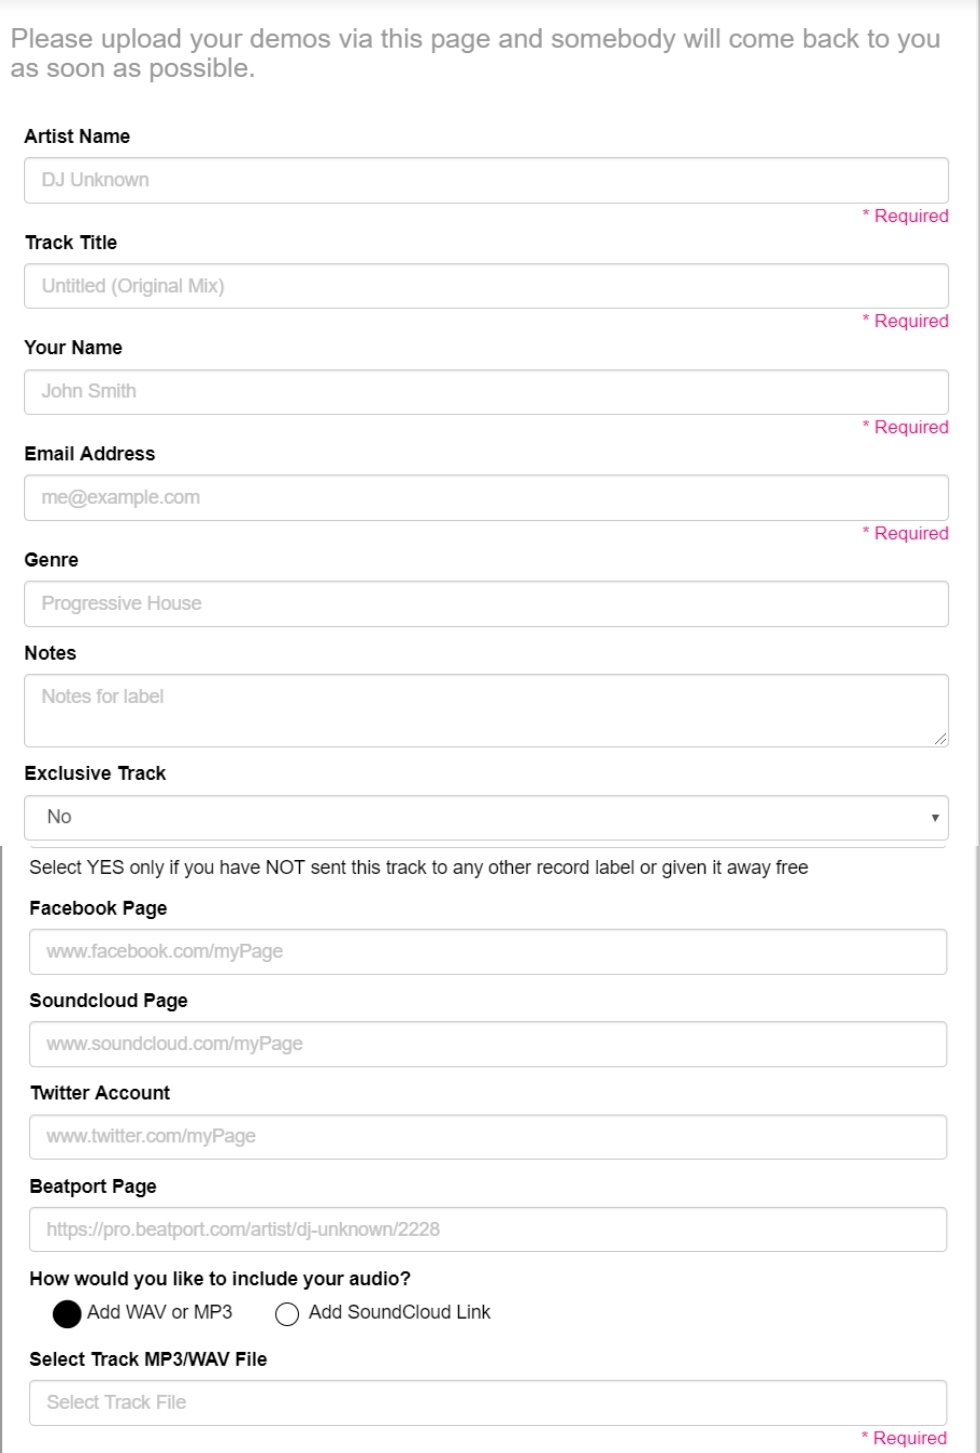Select the Your Name text box

point(486,392)
